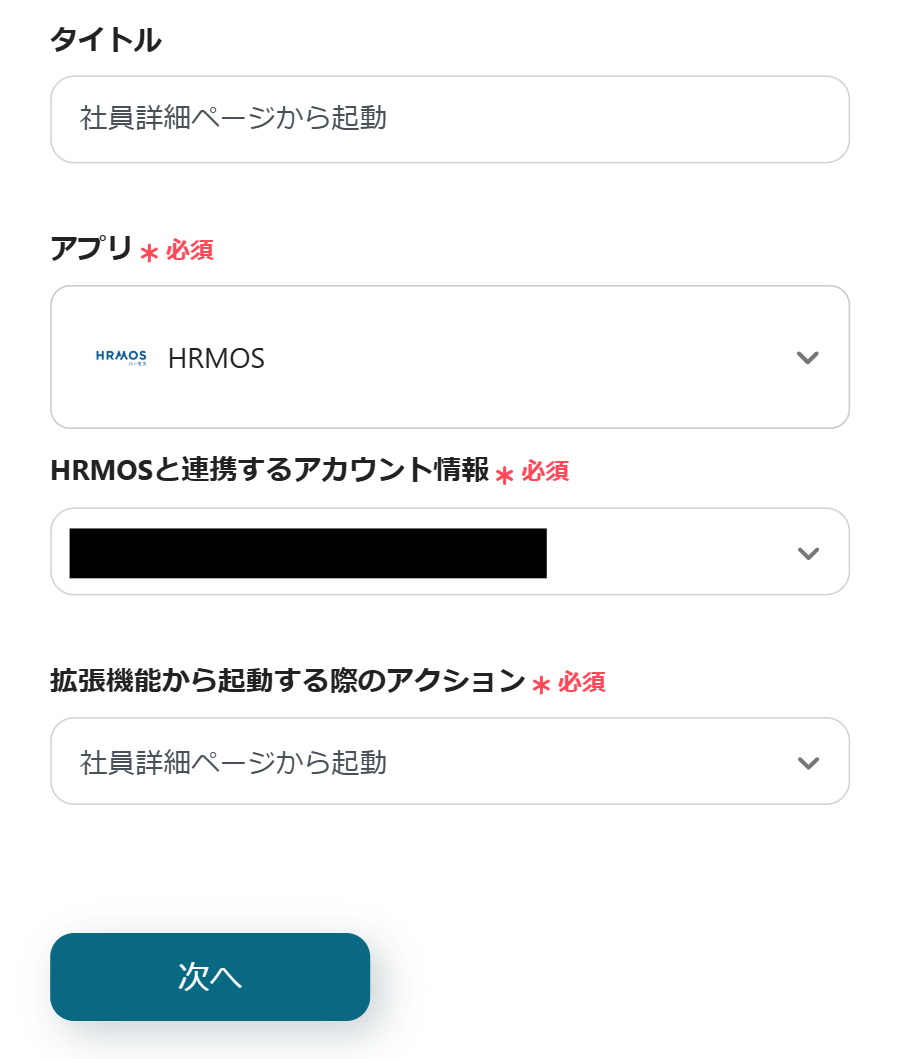Click the red asterisk beside アプリ
The width and height of the screenshot is (908, 1059).
coord(149,253)
